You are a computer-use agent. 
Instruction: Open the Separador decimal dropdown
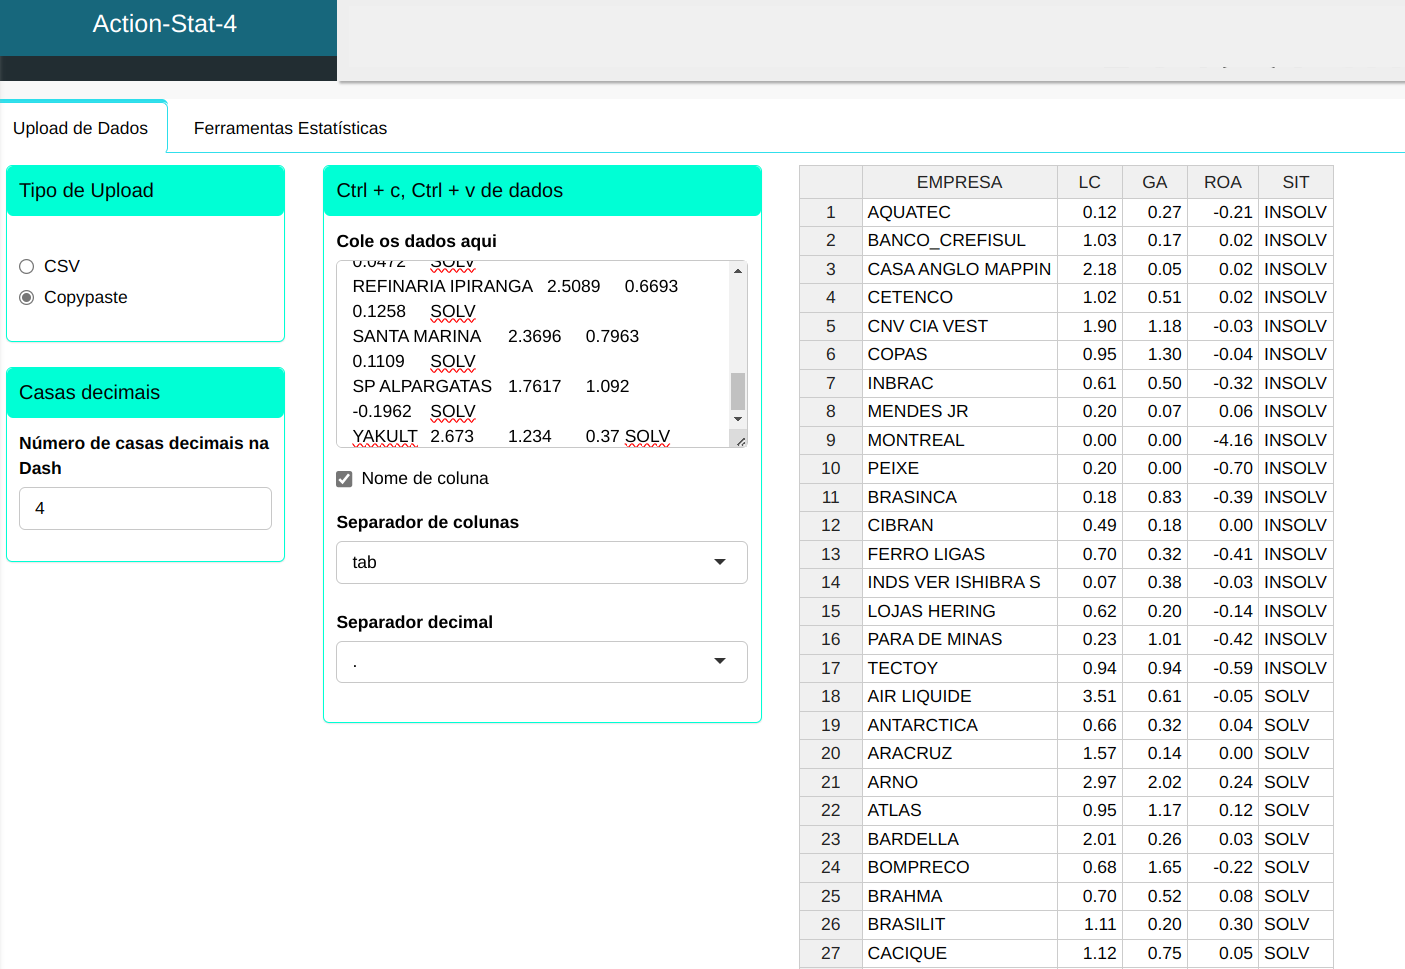(x=541, y=662)
